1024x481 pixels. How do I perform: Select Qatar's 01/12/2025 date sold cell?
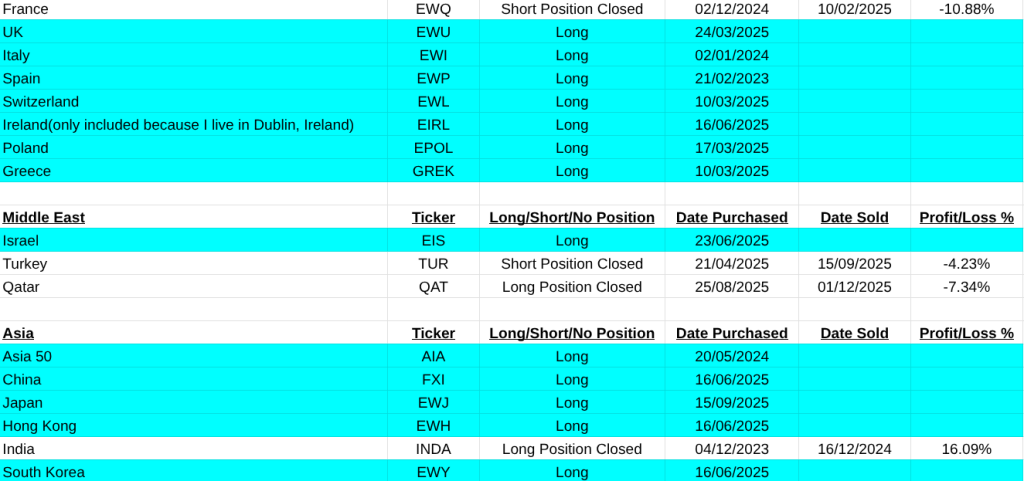pos(854,287)
